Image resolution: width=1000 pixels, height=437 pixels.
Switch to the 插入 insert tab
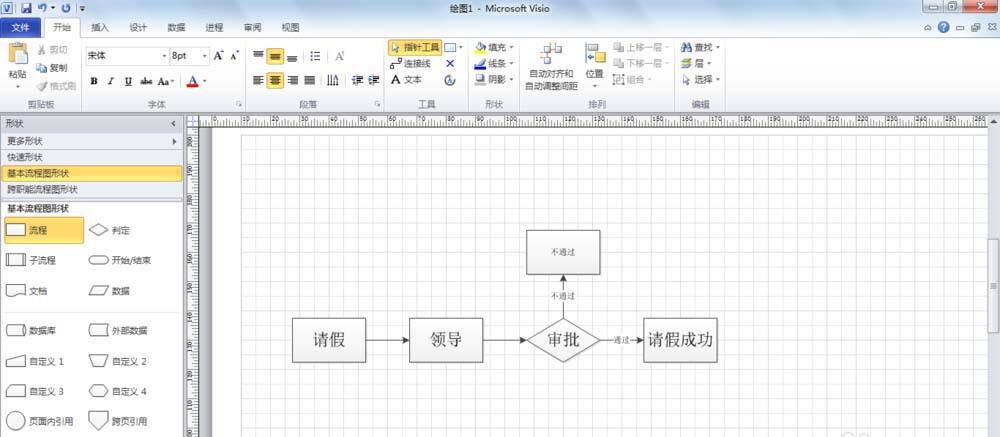point(100,27)
